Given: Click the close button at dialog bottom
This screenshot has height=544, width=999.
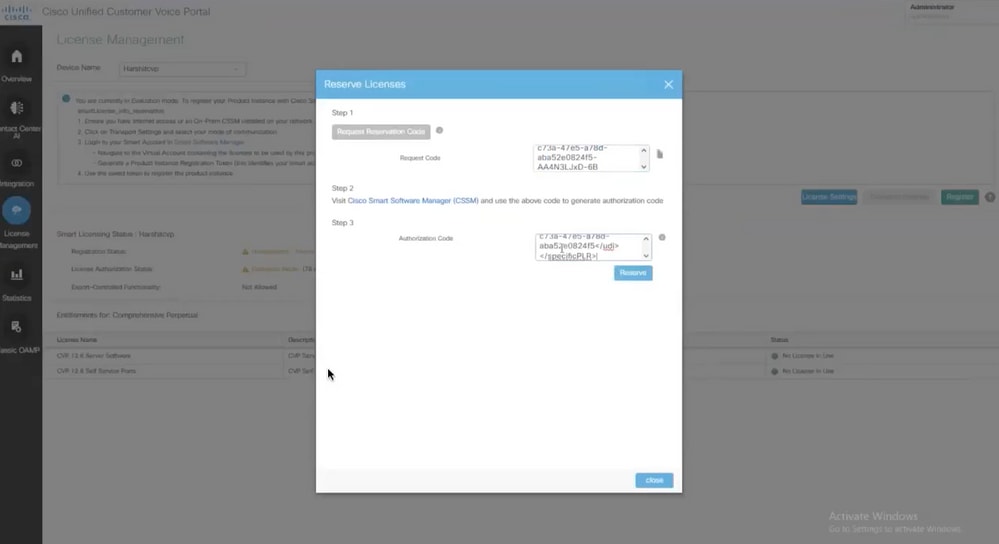Looking at the screenshot, I should click(654, 480).
